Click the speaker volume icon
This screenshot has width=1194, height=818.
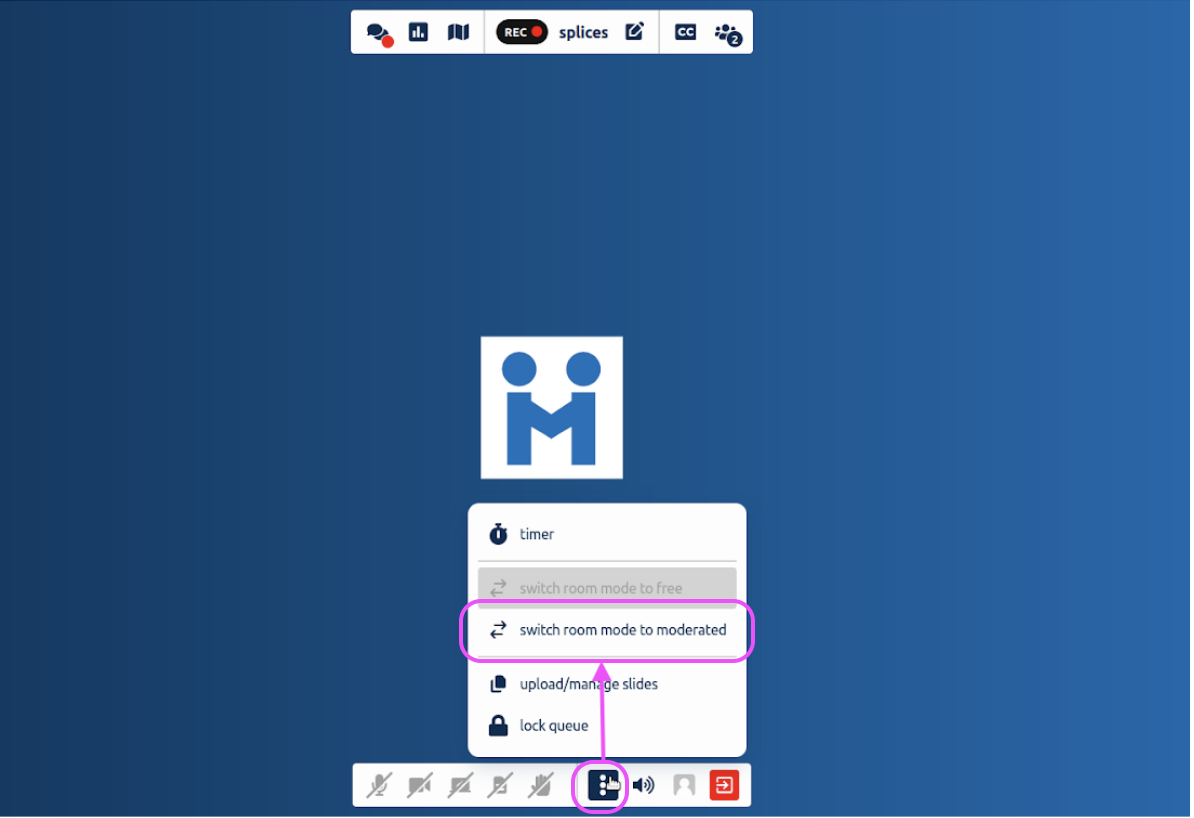point(643,785)
